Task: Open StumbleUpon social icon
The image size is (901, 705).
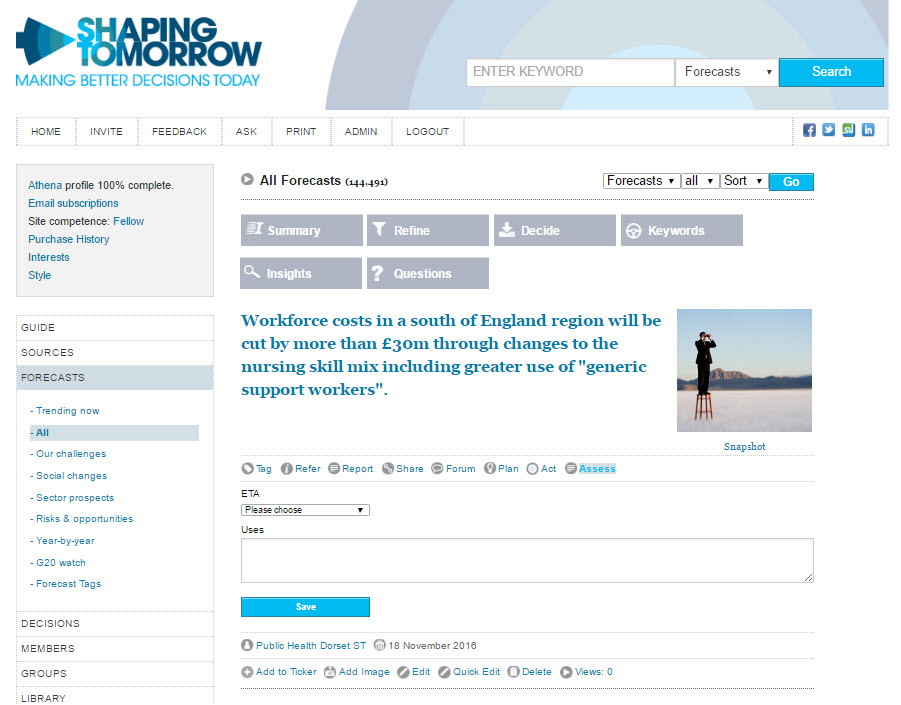Action: [x=849, y=130]
